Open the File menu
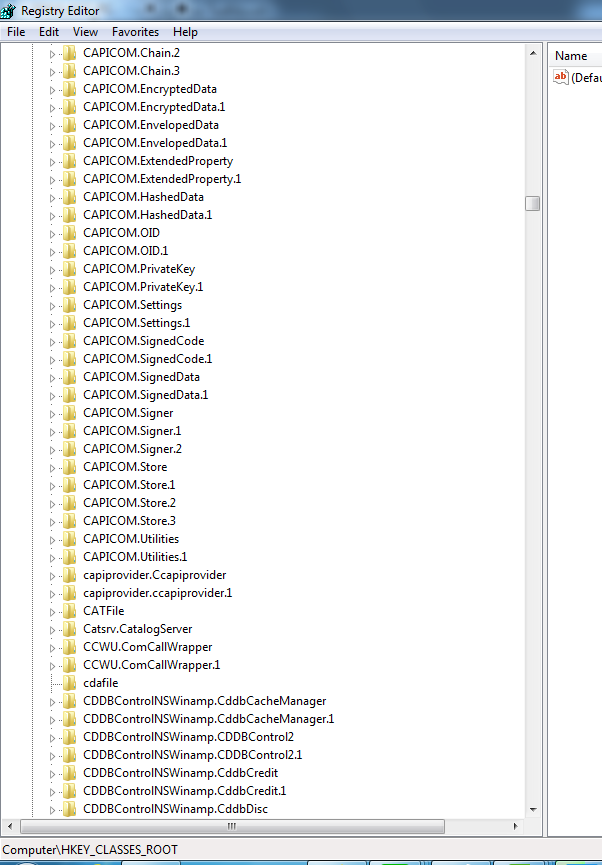This screenshot has height=865, width=602. coord(16,32)
